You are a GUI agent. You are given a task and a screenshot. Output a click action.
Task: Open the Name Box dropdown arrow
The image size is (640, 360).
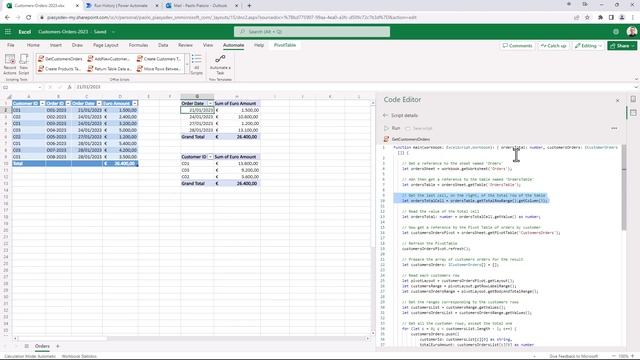pyautogui.click(x=40, y=87)
